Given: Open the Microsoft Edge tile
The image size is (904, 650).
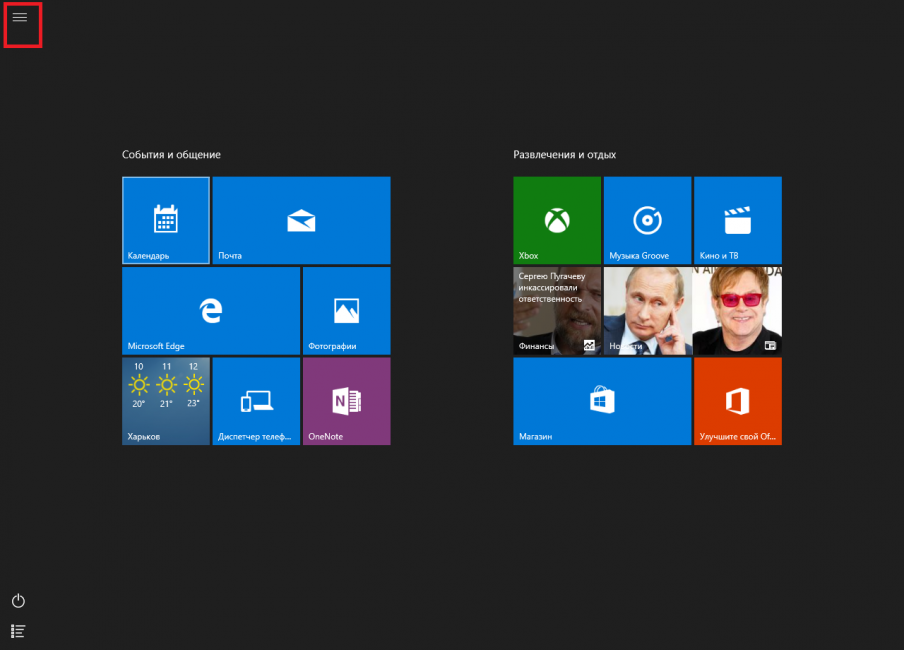Looking at the screenshot, I should pos(211,311).
